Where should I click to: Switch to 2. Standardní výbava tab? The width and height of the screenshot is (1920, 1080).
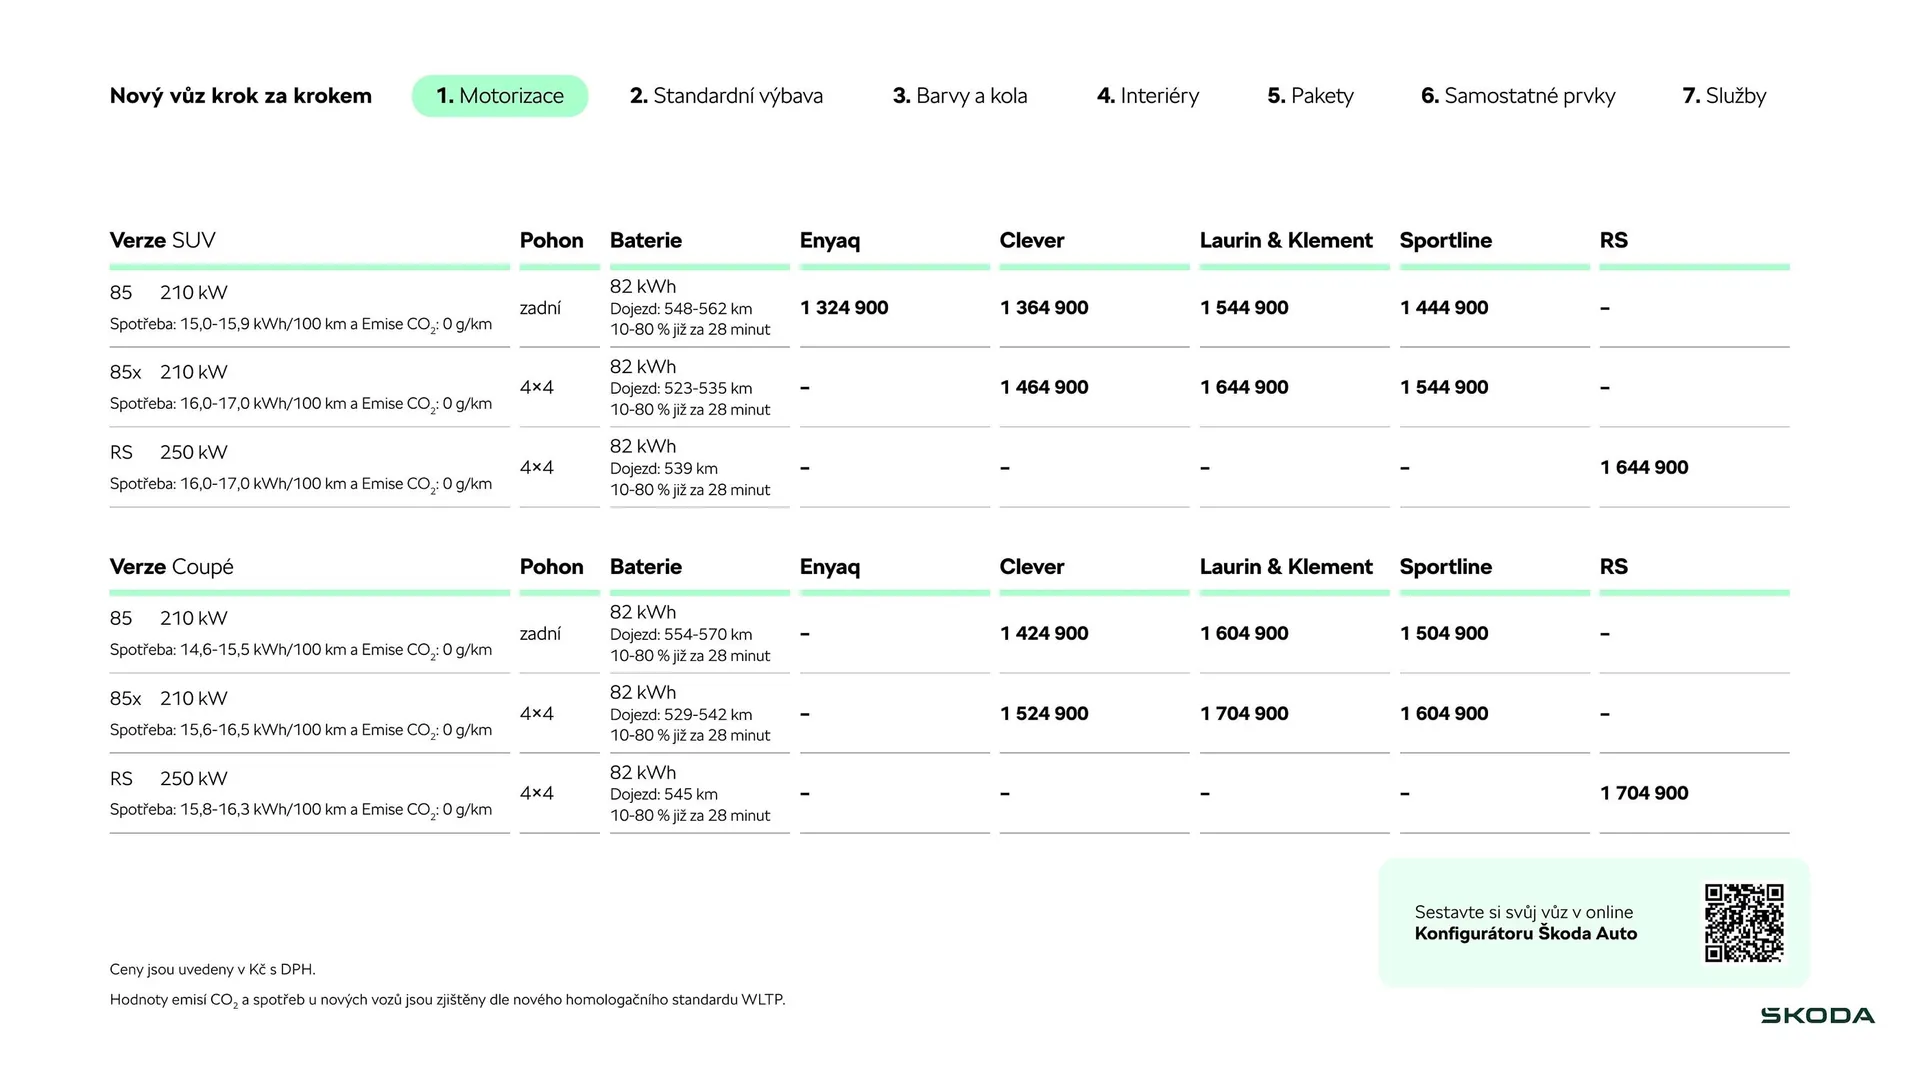click(x=726, y=96)
